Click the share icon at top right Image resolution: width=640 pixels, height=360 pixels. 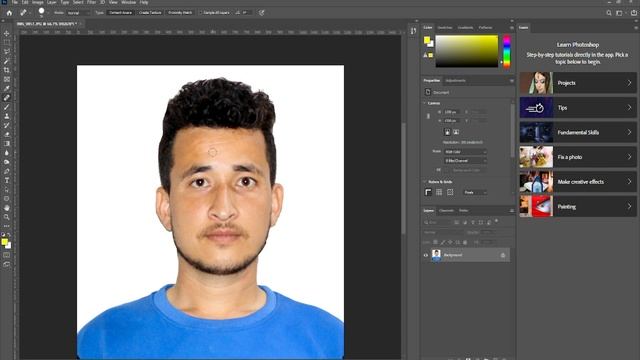pyautogui.click(x=633, y=13)
